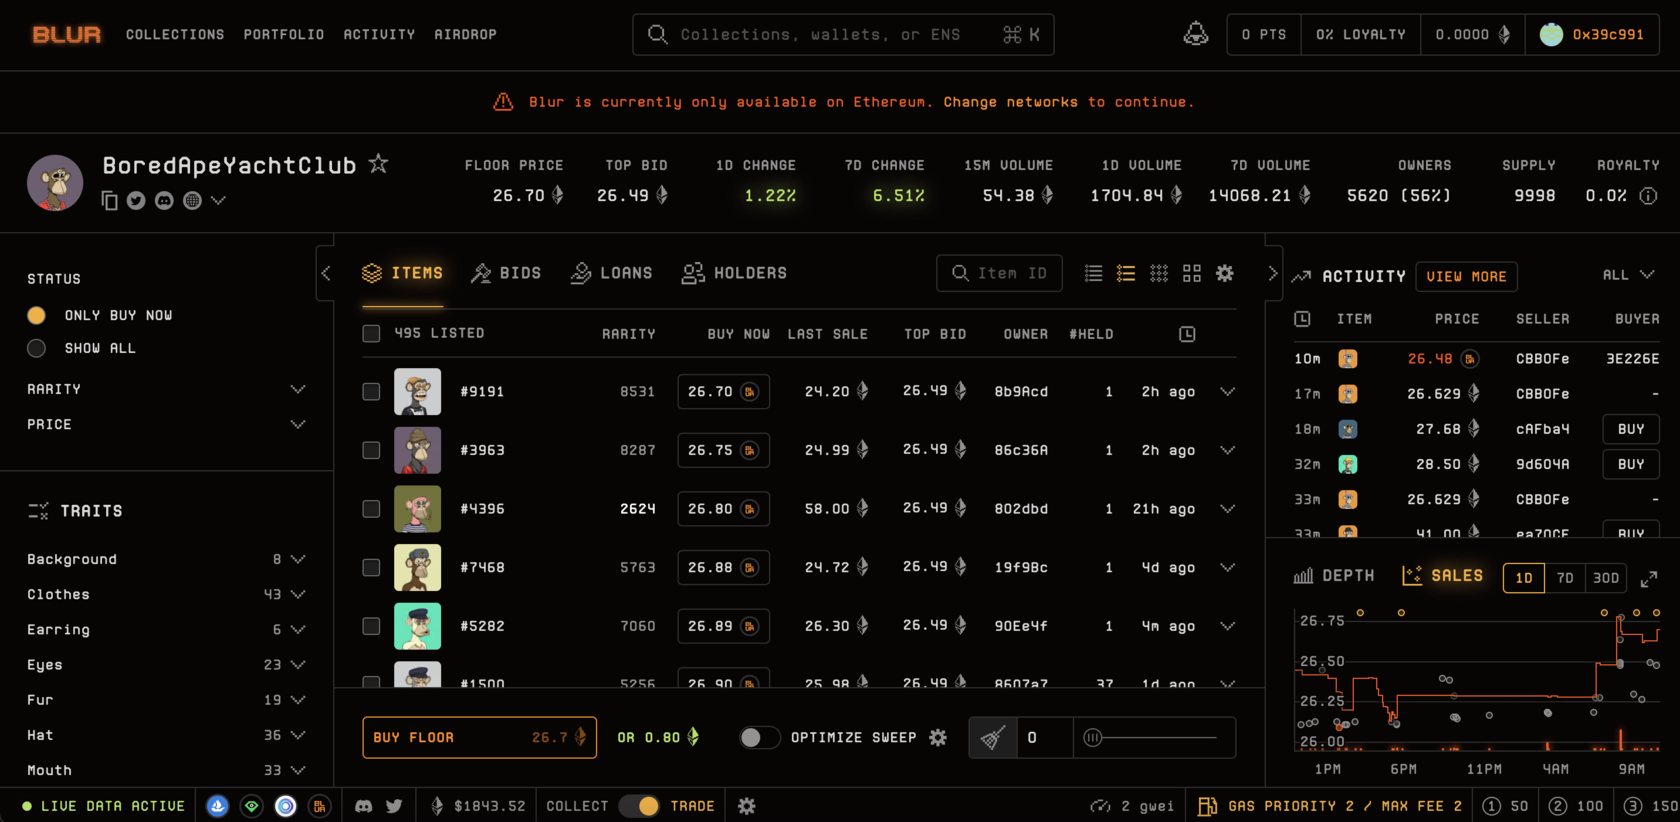Click Buy Now 26.70 for #9191
The height and width of the screenshot is (822, 1680).
tap(723, 392)
